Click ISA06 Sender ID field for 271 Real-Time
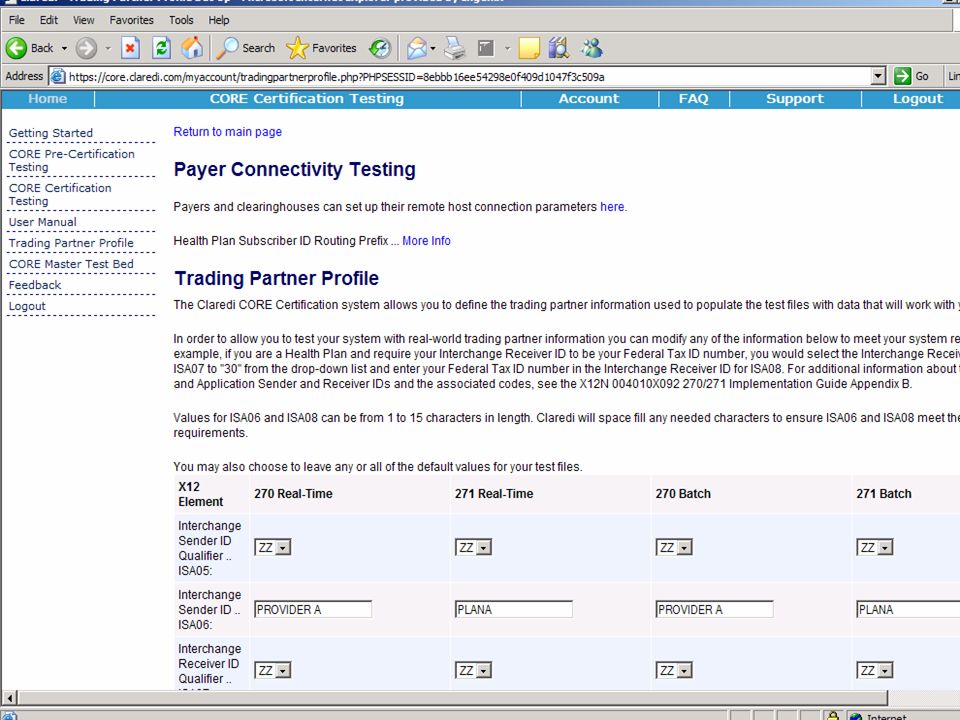This screenshot has height=720, width=960. point(514,609)
